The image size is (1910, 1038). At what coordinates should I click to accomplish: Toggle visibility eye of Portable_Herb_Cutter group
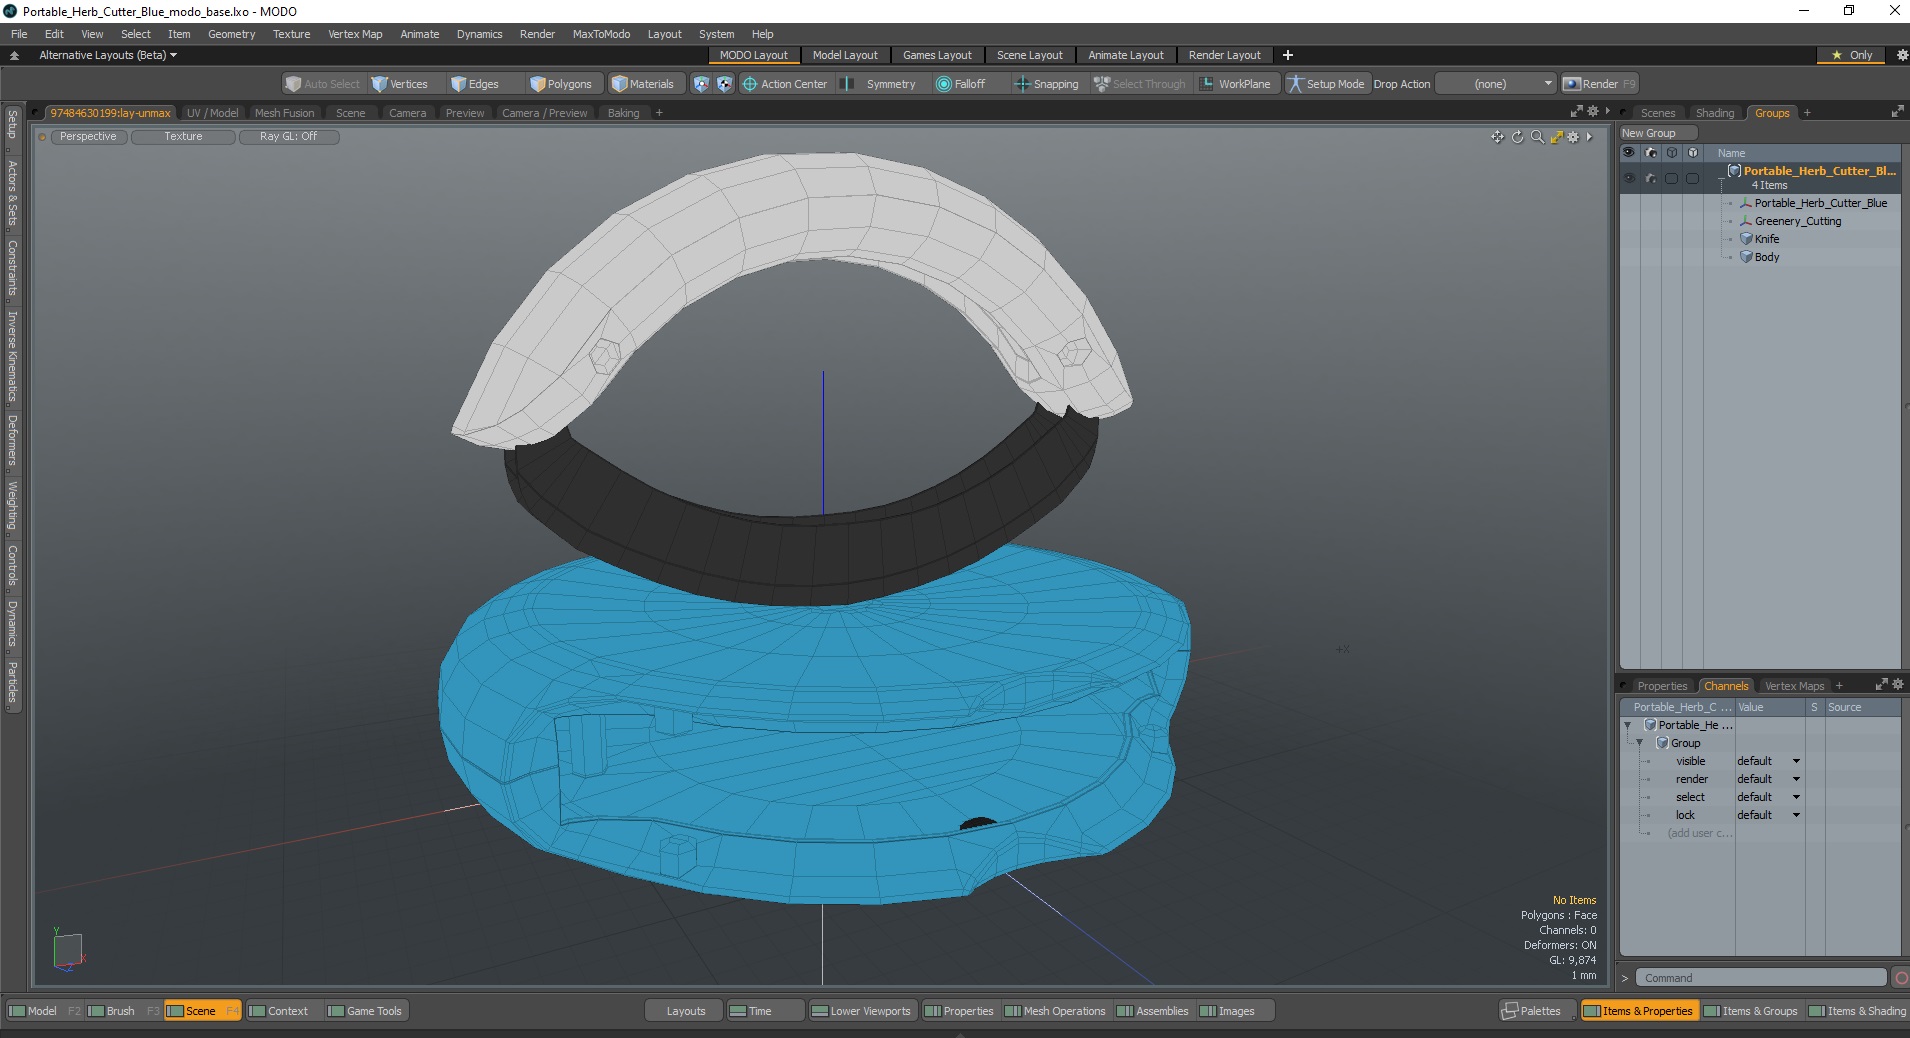1629,178
